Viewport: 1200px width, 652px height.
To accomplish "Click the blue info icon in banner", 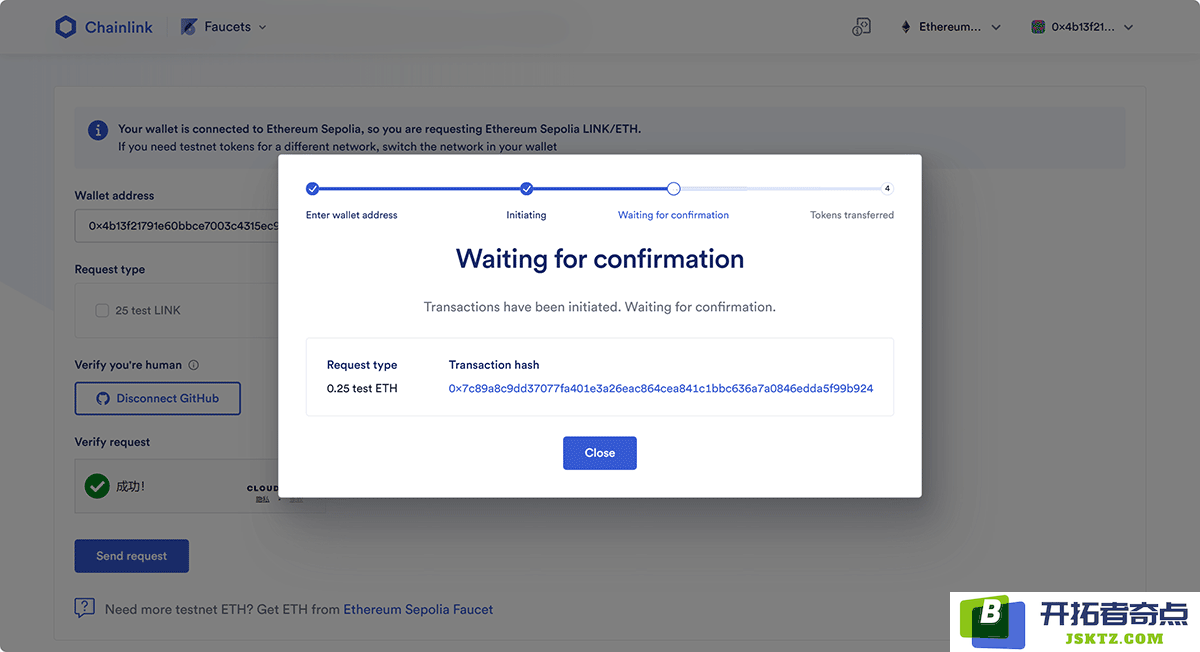I will [98, 130].
